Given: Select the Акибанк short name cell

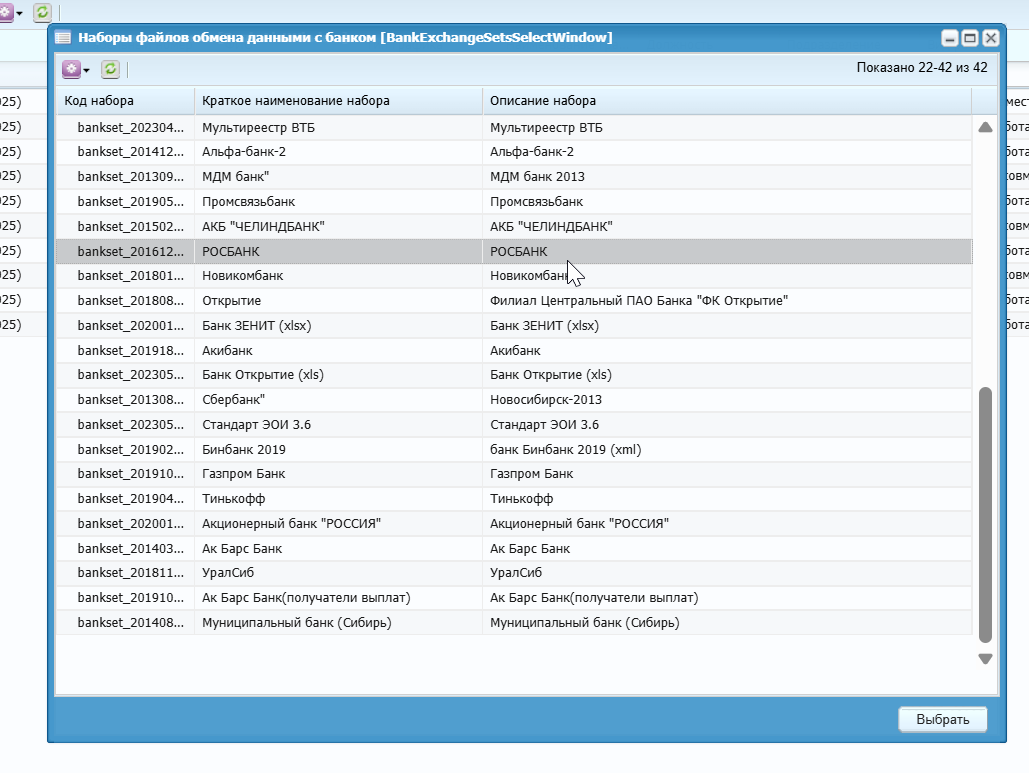Looking at the screenshot, I should tap(338, 351).
